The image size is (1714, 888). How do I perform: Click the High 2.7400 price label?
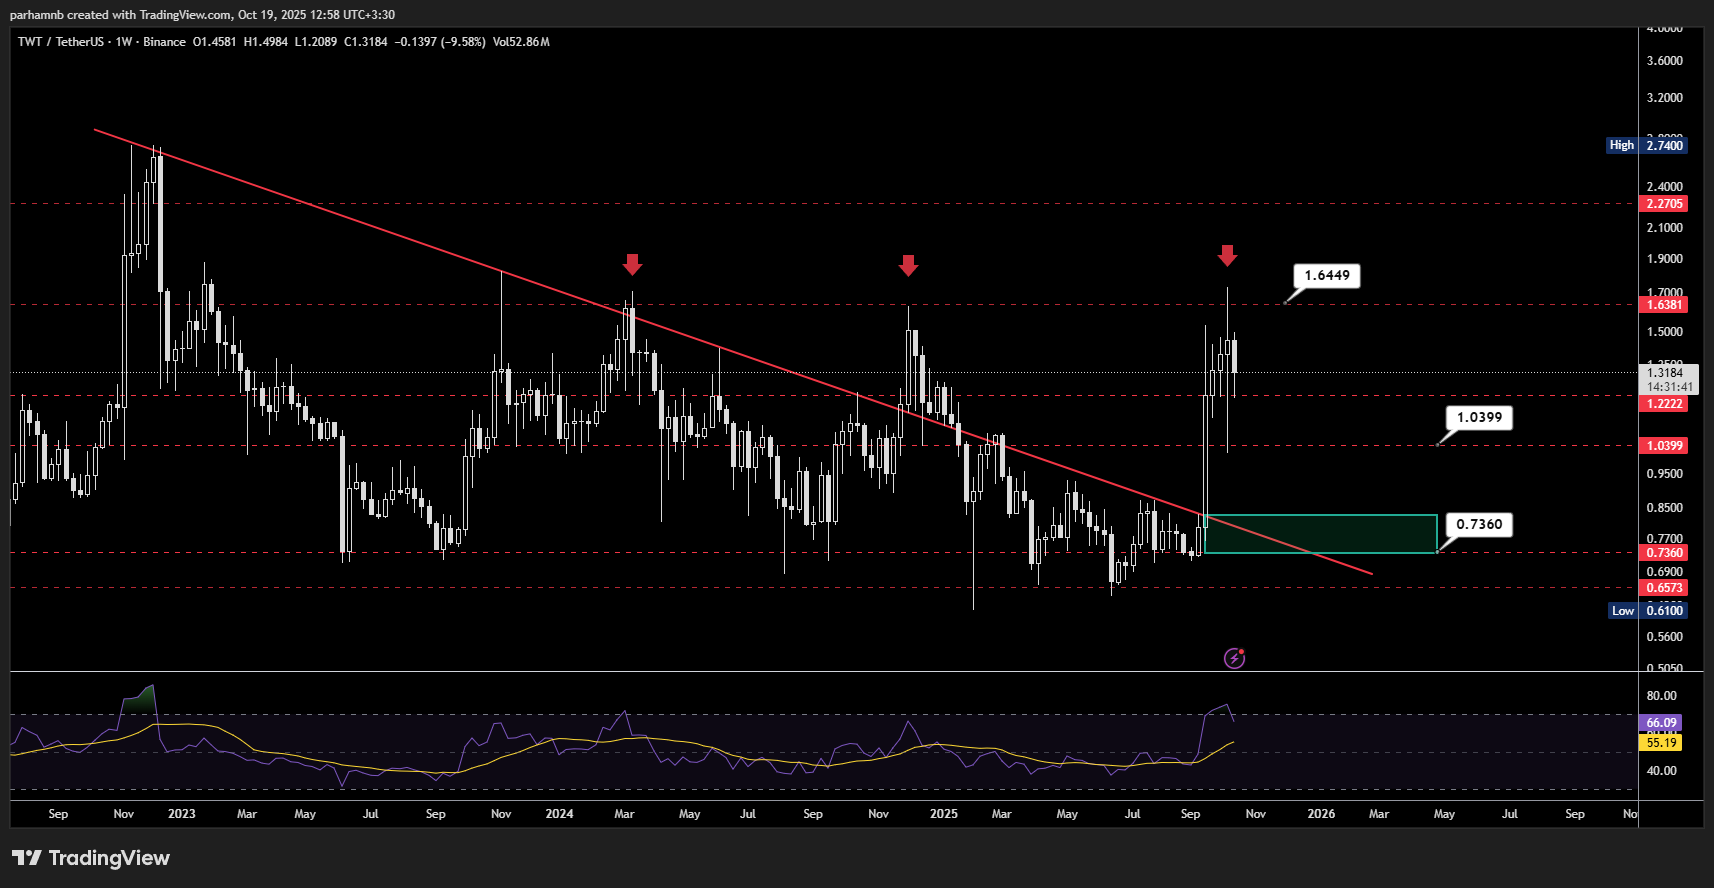(x=1647, y=146)
